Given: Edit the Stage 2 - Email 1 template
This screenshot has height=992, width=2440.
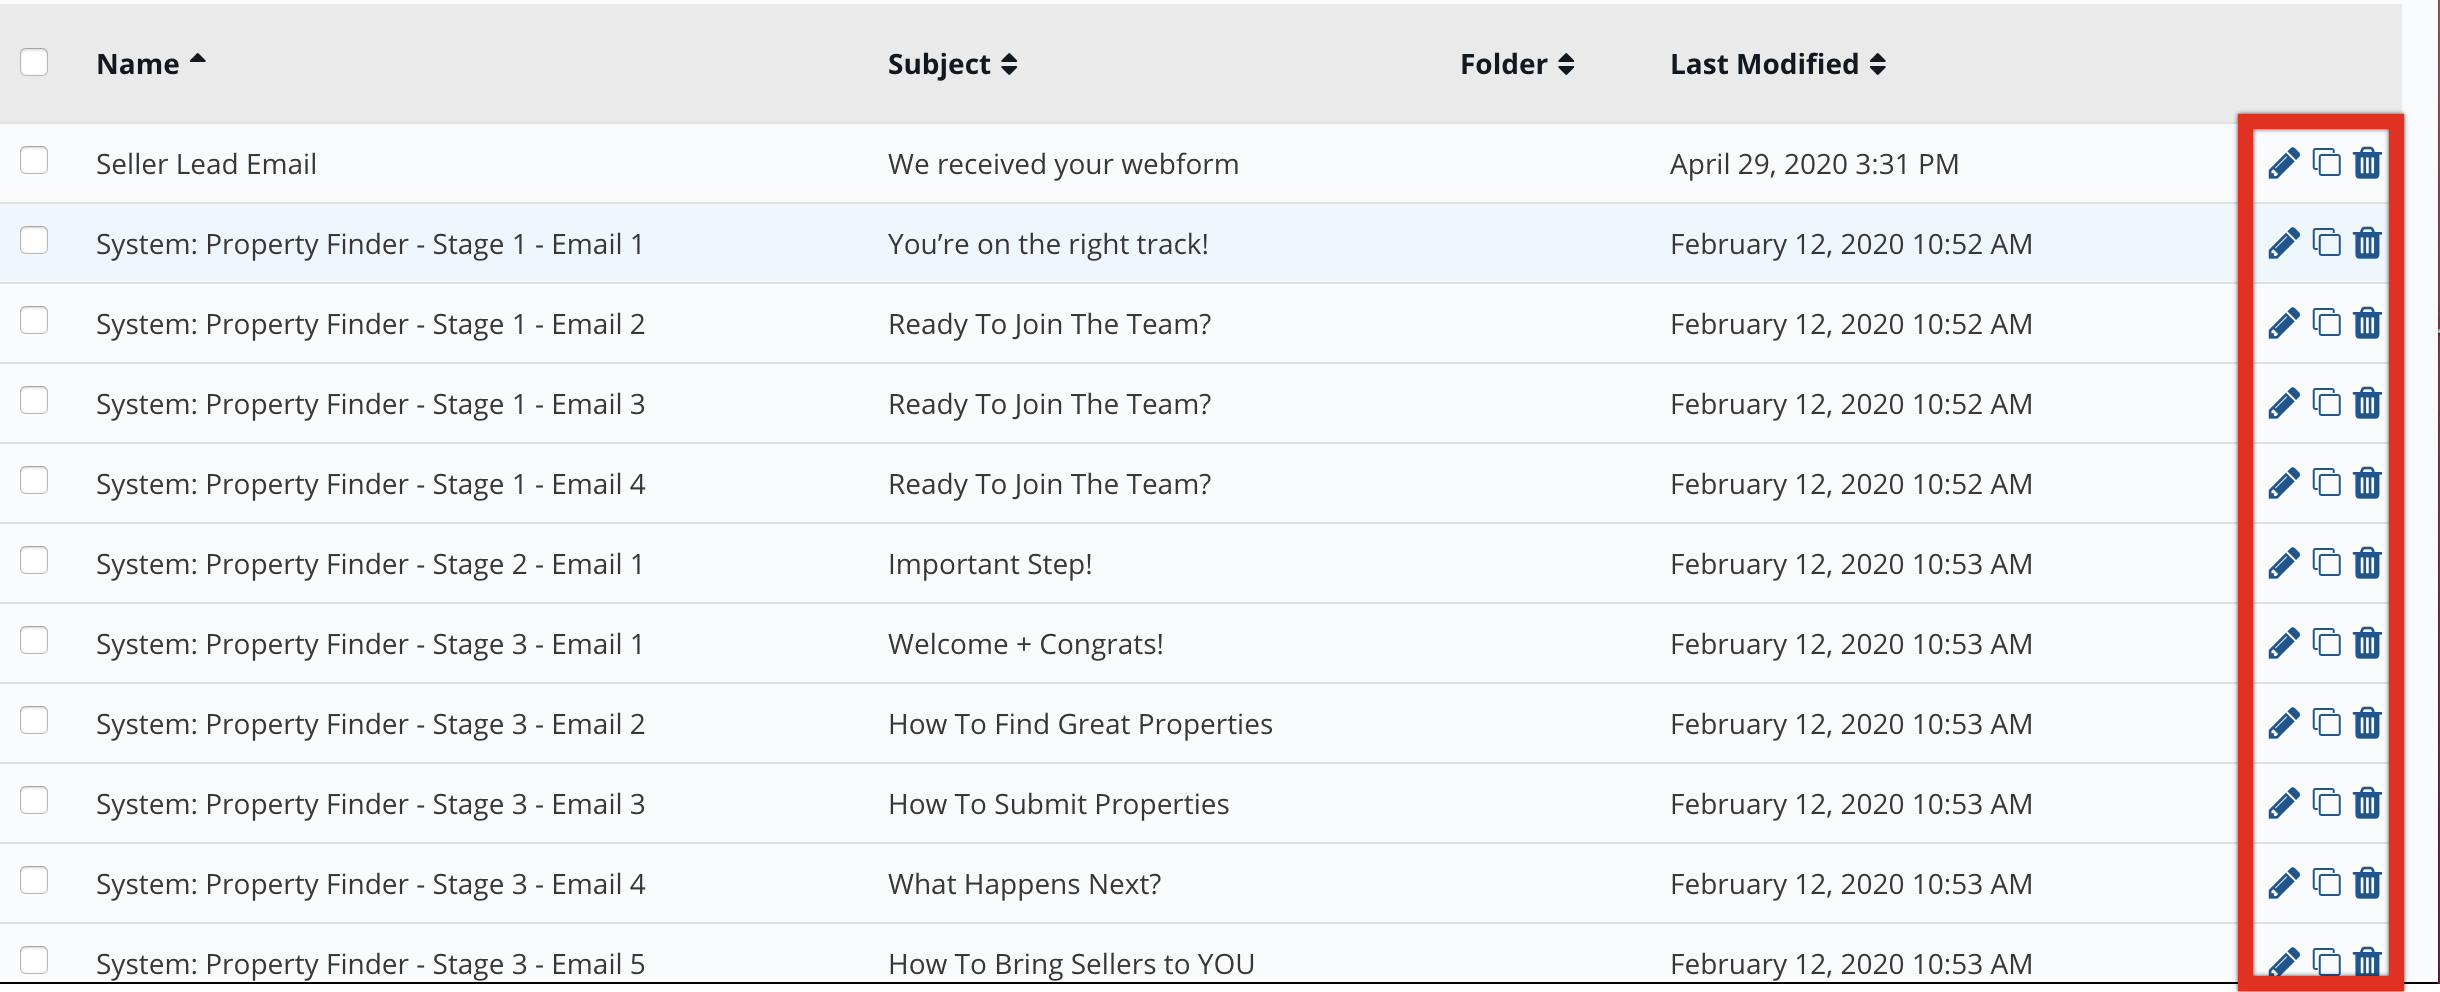Looking at the screenshot, I should (2283, 563).
